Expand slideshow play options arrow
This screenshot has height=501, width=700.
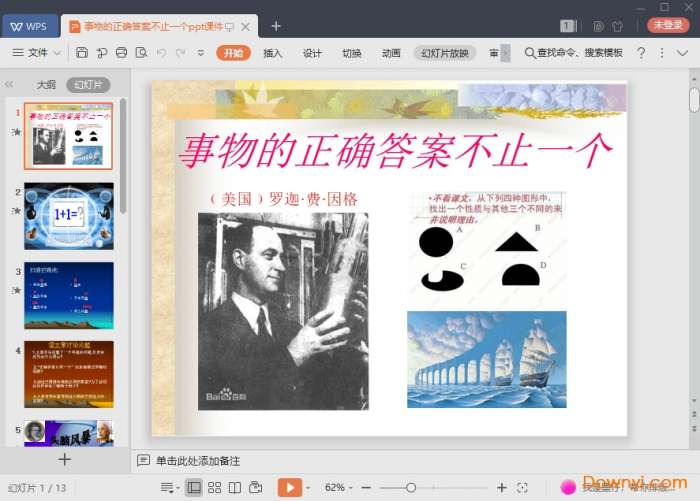coord(308,488)
